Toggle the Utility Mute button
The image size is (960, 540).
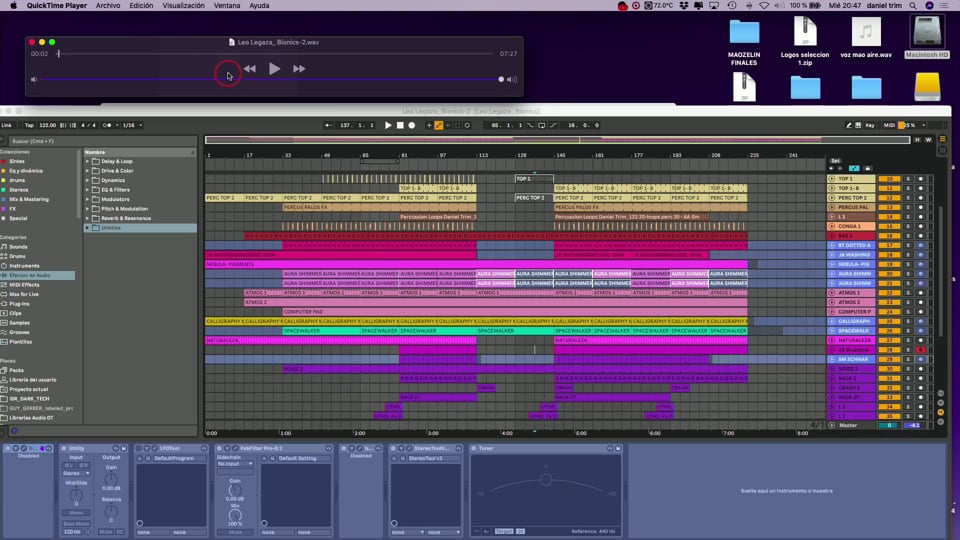coord(106,531)
